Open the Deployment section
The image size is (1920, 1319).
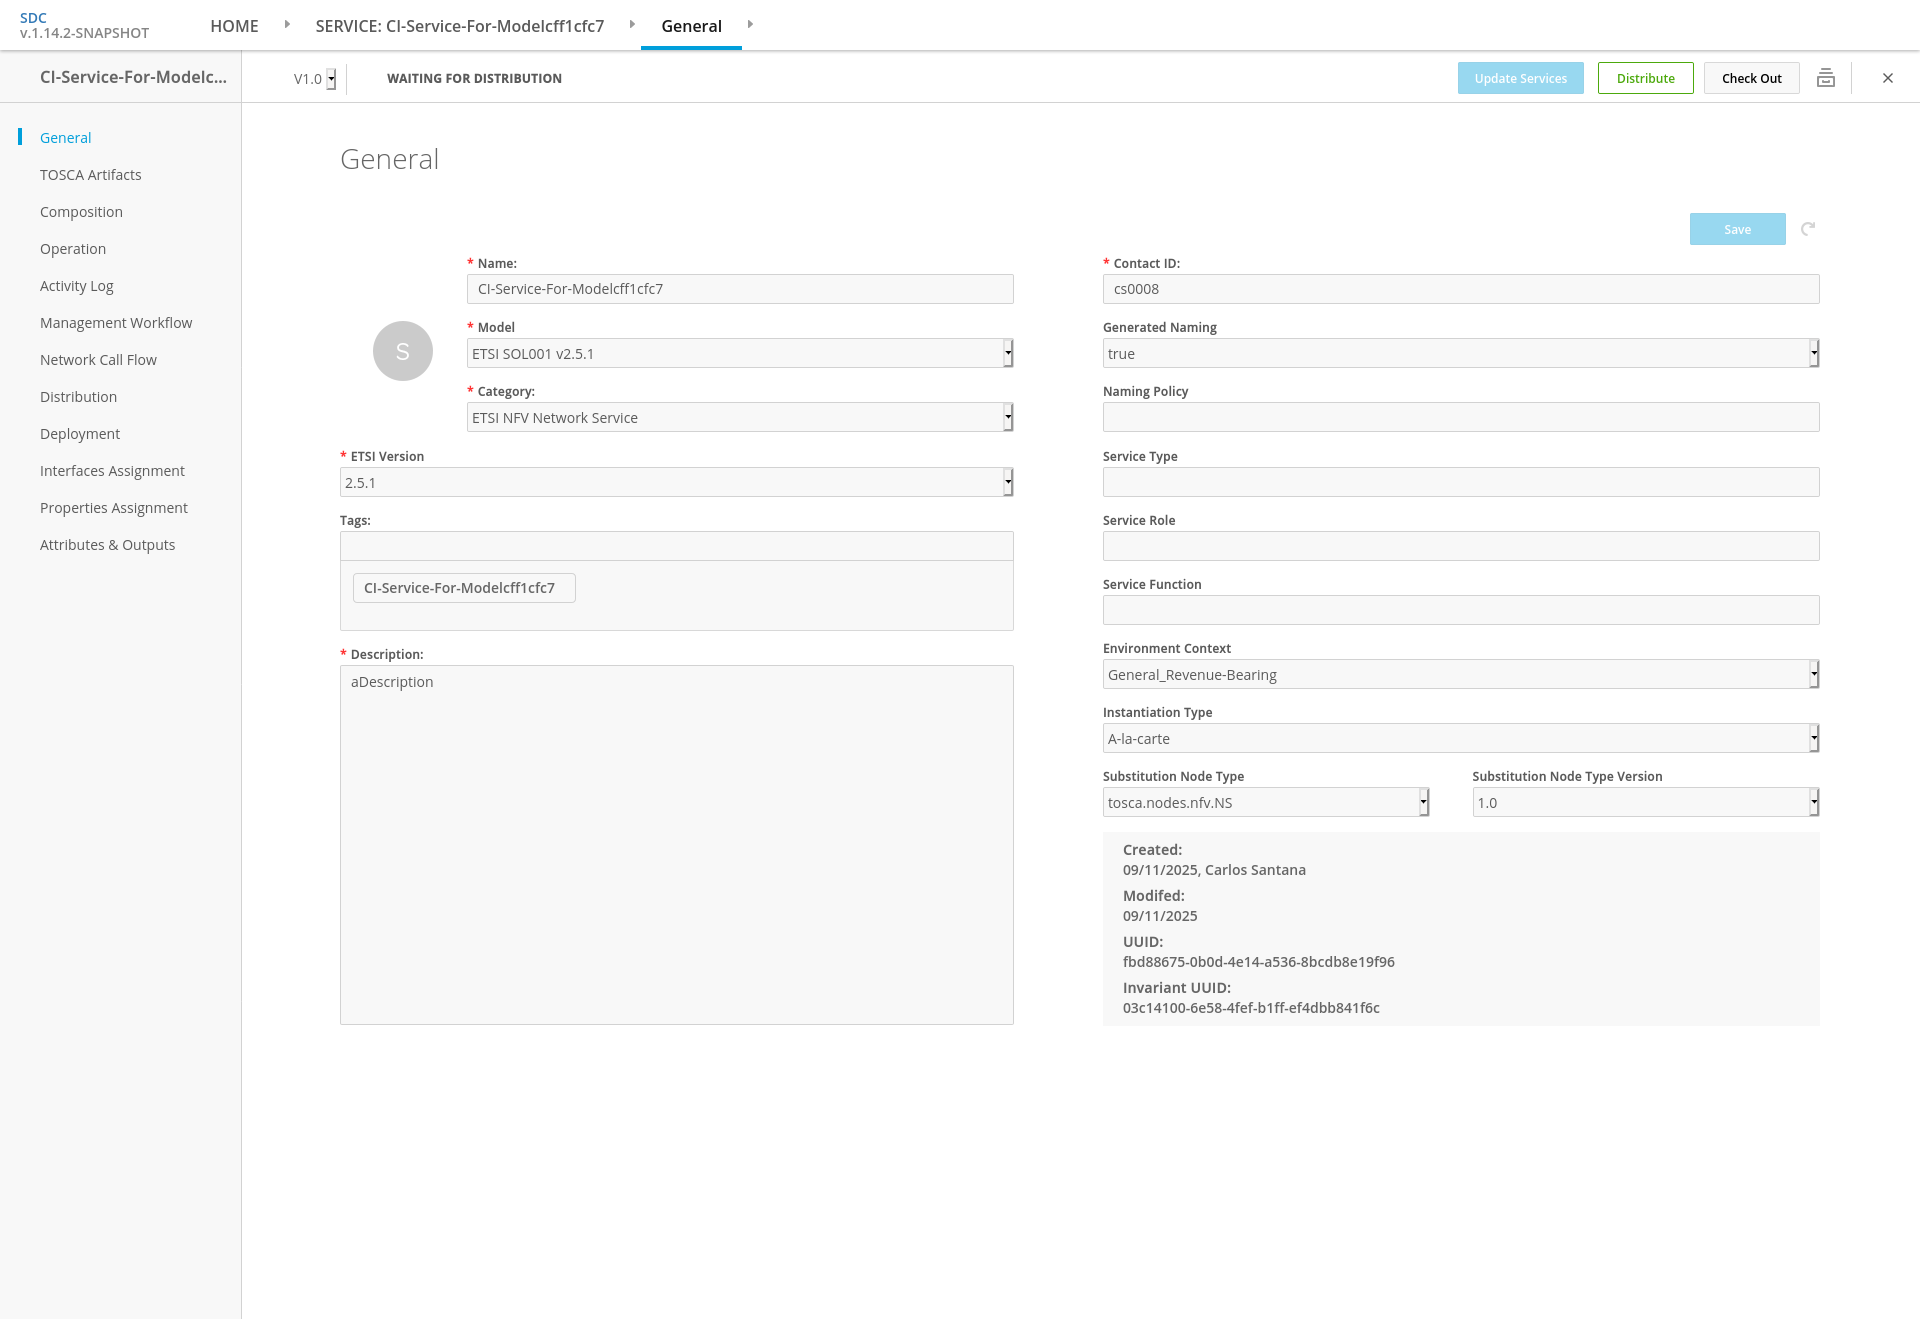(80, 434)
